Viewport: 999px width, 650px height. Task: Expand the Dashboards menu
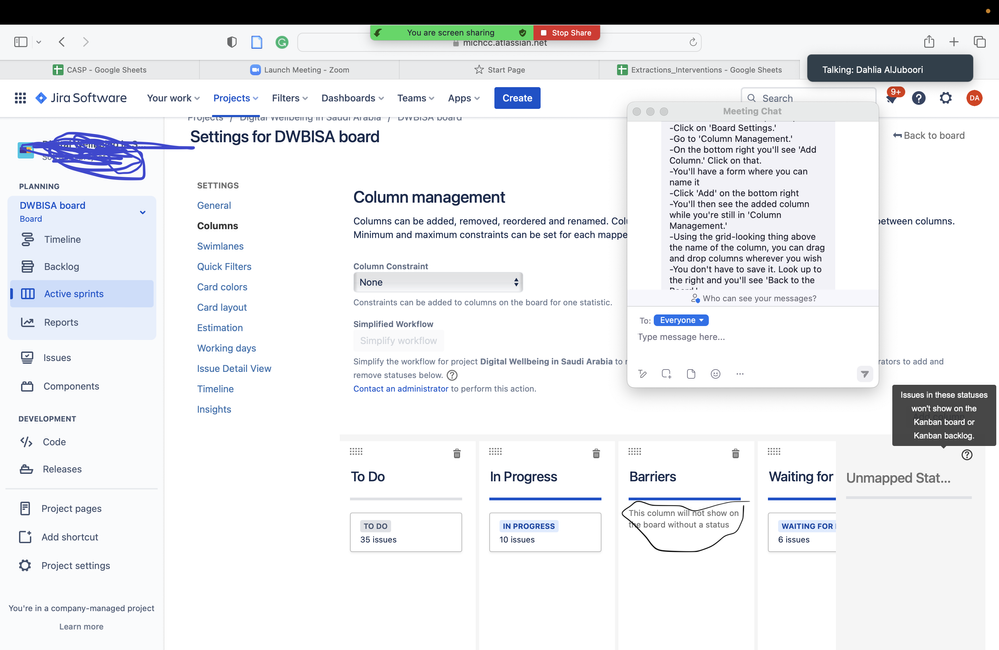352,98
